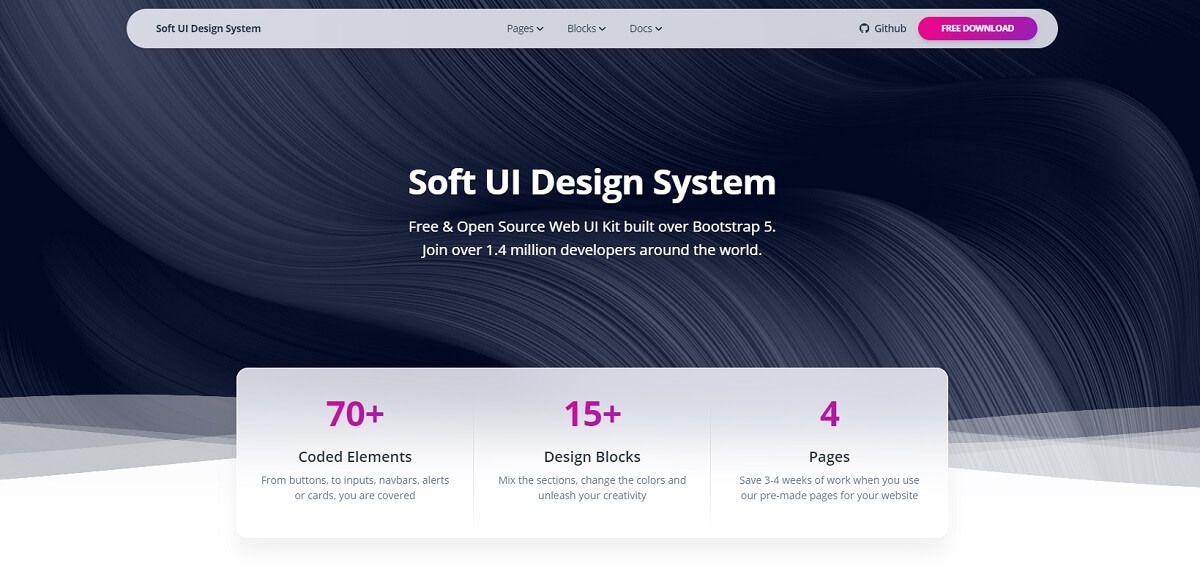Screen dimensions: 1200x565
Task: Expand the chevron next to Pages
Action: pyautogui.click(x=540, y=29)
